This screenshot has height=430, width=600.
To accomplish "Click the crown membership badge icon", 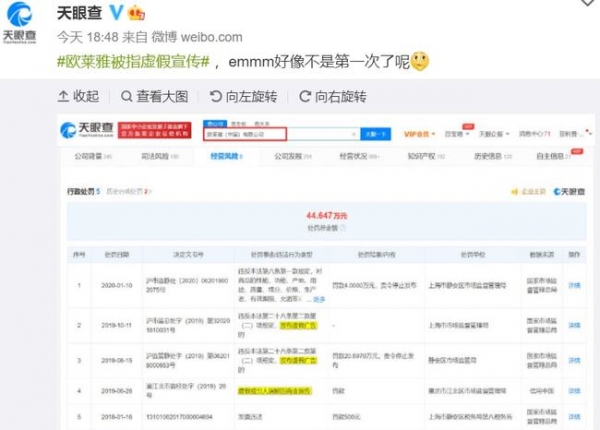I will pos(135,14).
